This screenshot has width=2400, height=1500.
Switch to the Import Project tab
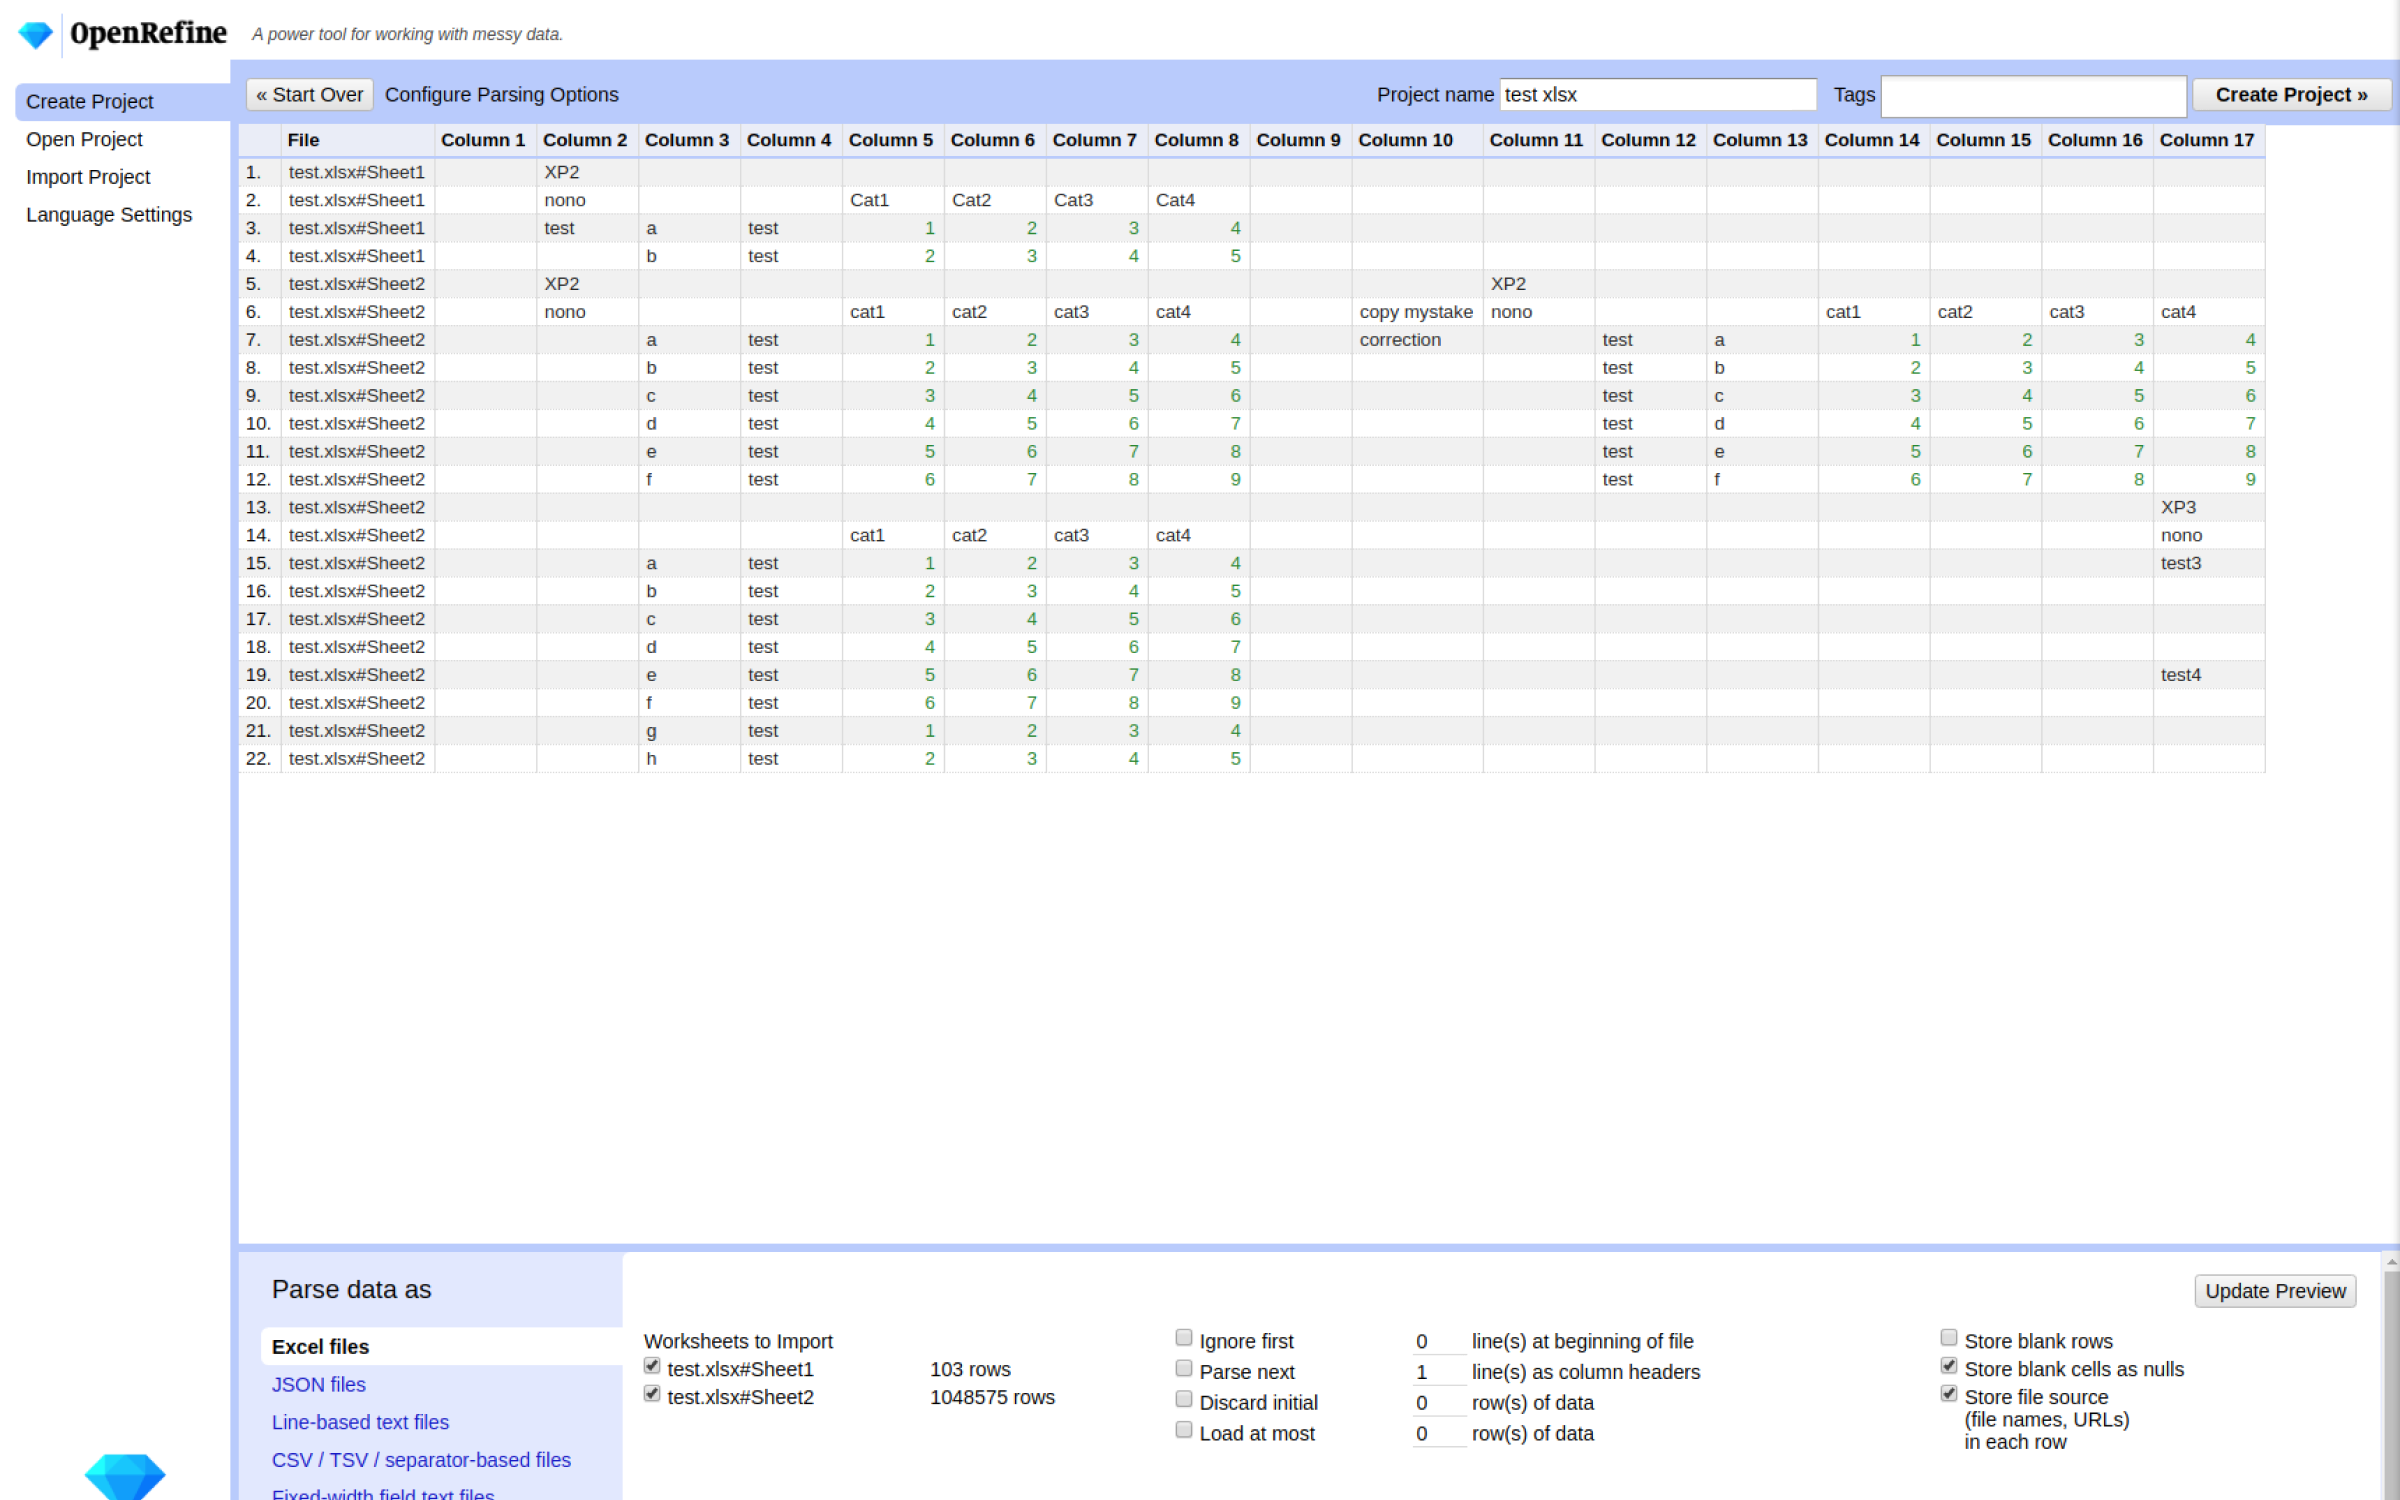(x=88, y=177)
